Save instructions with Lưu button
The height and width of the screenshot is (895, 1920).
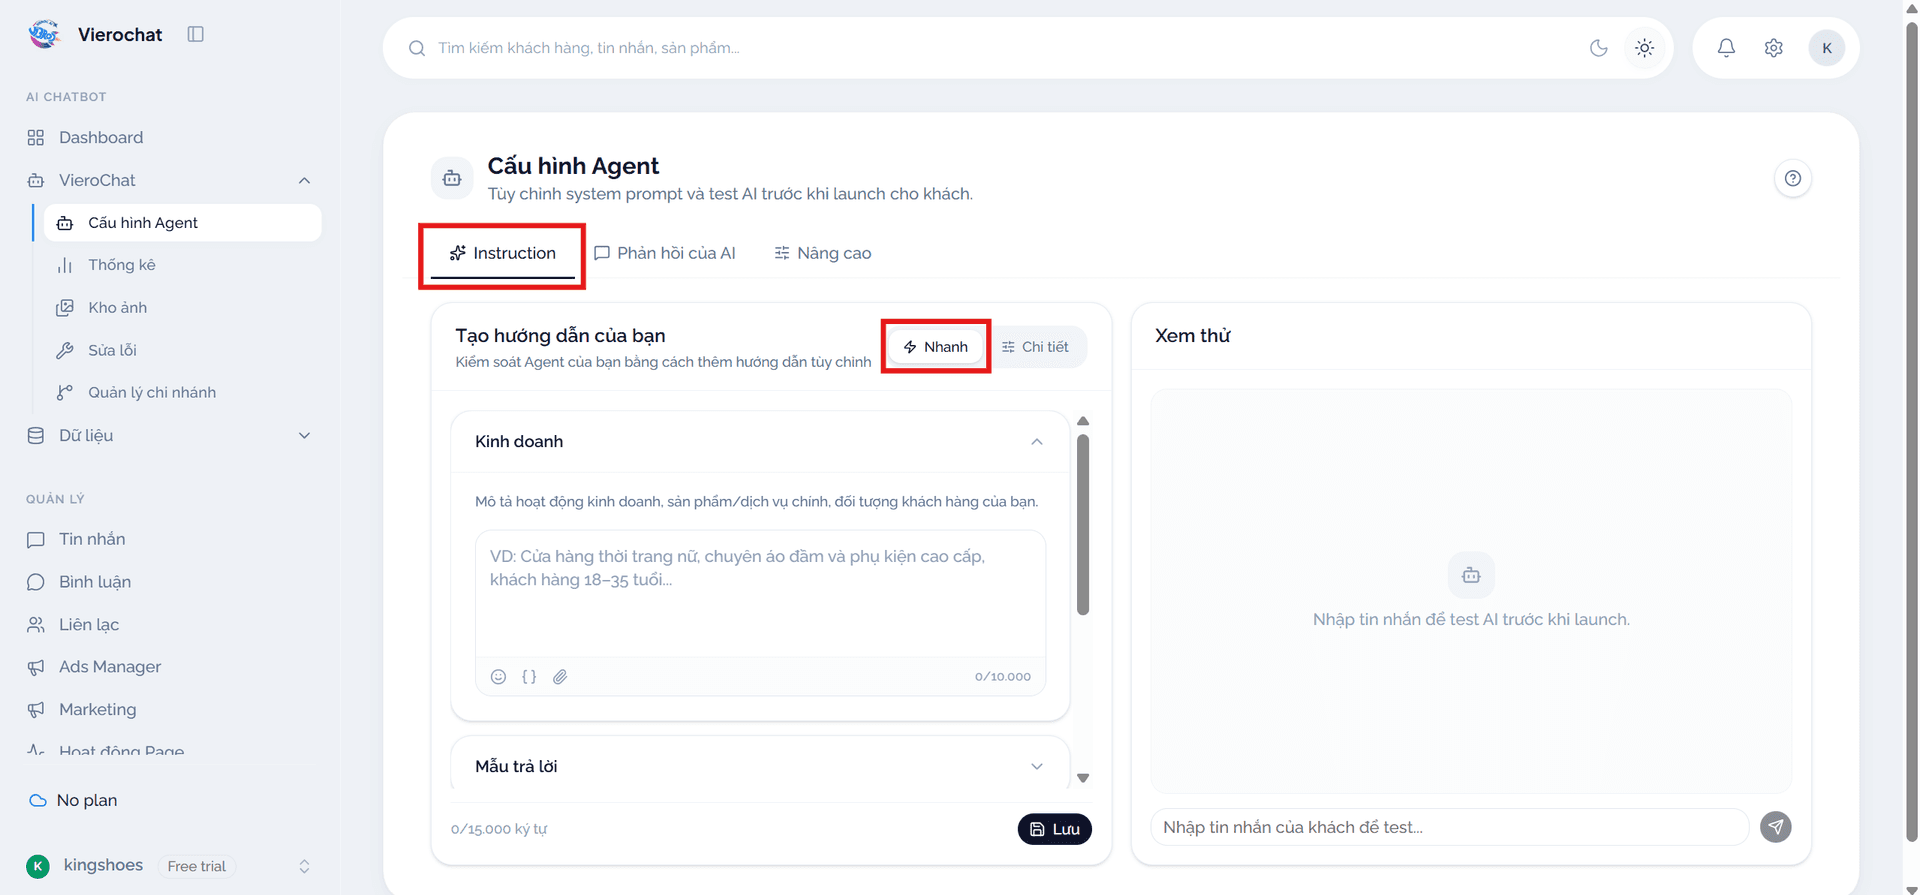(x=1055, y=829)
